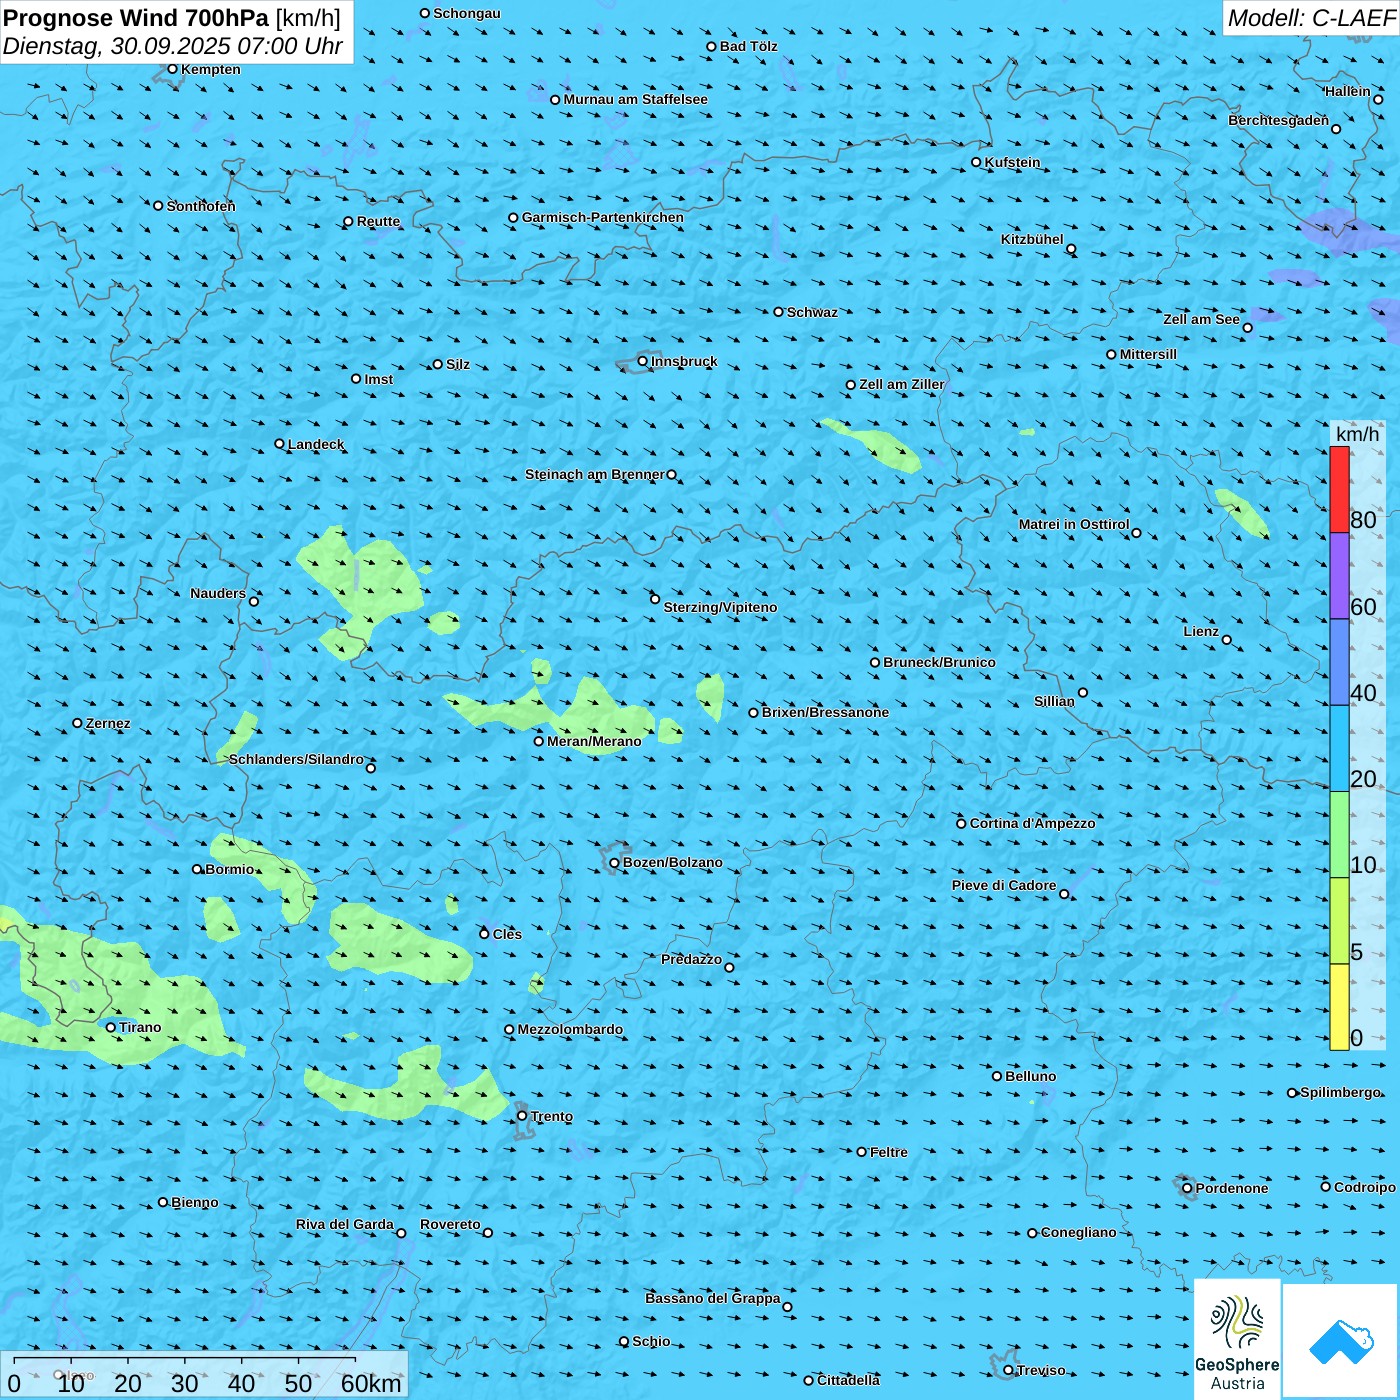
Task: Click the 'Sonthofen' label
Action: pyautogui.click(x=201, y=206)
